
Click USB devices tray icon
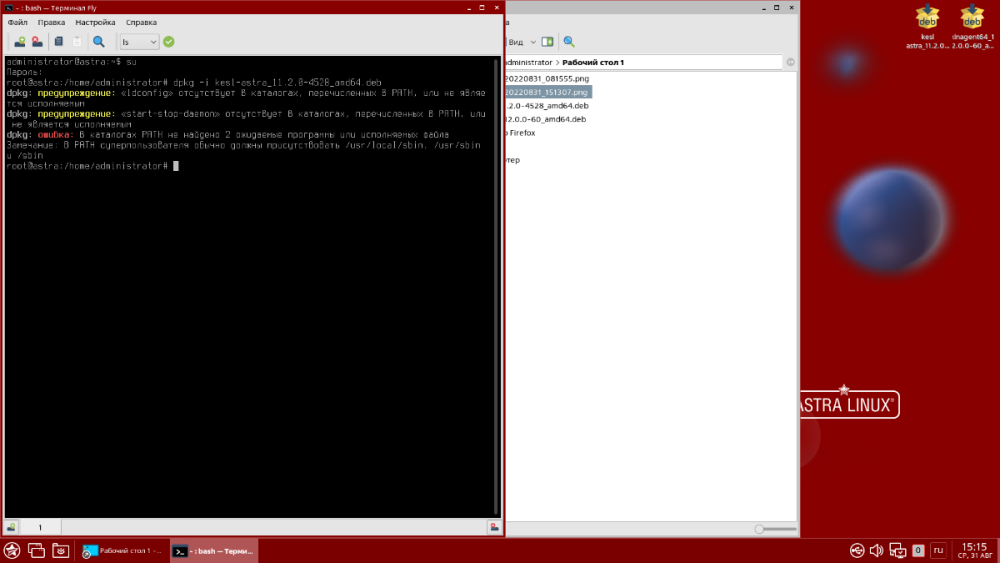point(857,550)
